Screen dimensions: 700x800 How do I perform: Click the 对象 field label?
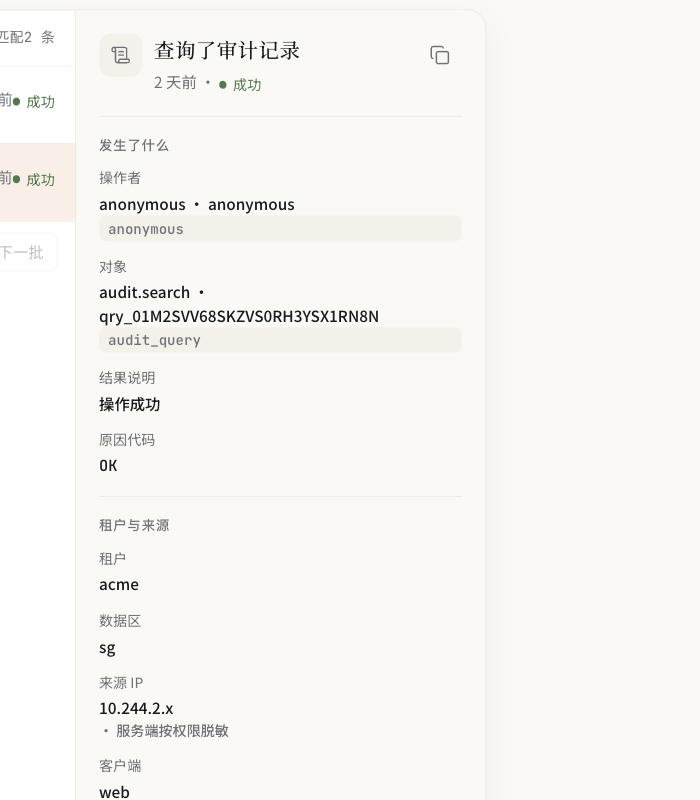(113, 266)
